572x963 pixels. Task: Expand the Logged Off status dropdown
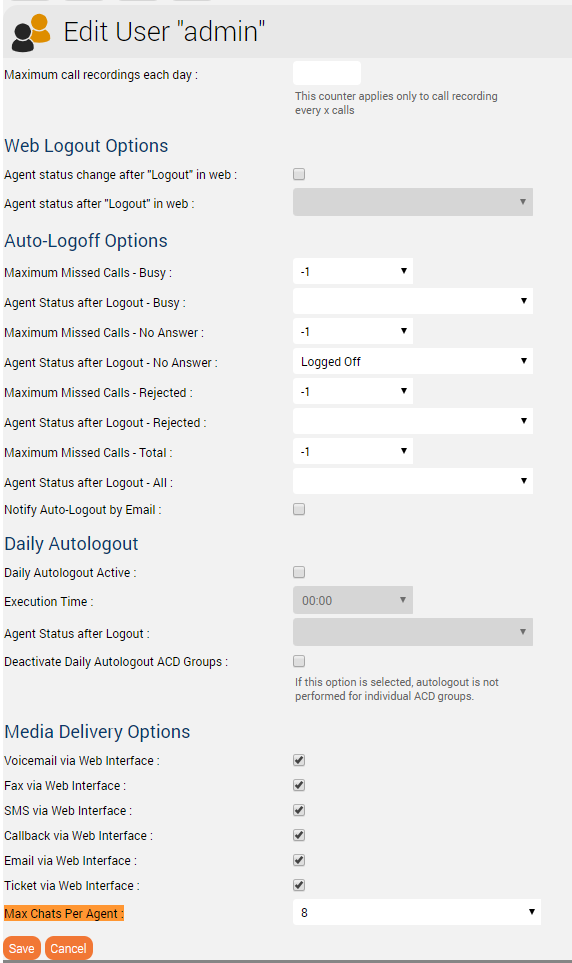413,362
